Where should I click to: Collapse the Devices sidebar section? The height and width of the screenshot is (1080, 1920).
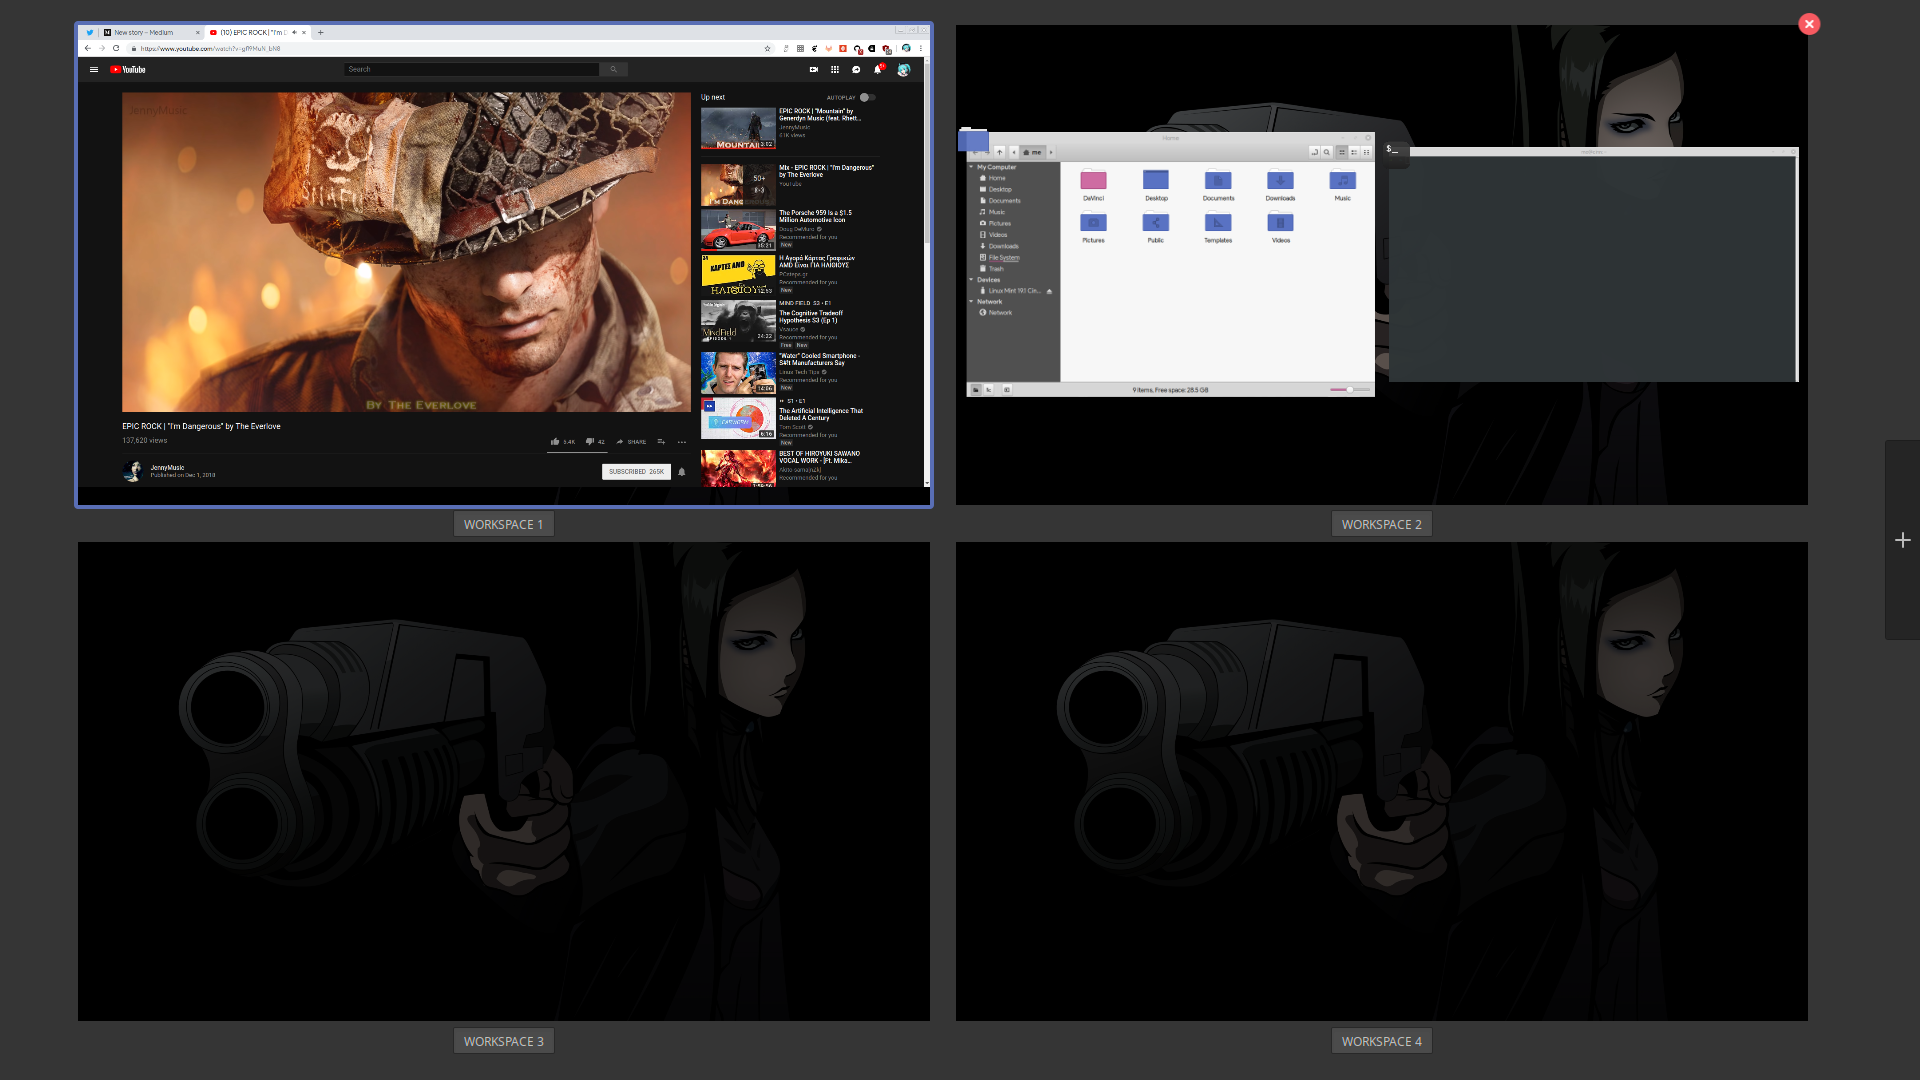tap(971, 280)
